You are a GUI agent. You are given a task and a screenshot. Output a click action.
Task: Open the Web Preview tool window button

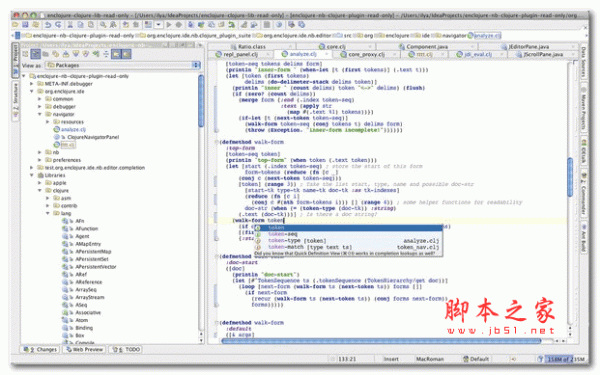click(x=84, y=349)
